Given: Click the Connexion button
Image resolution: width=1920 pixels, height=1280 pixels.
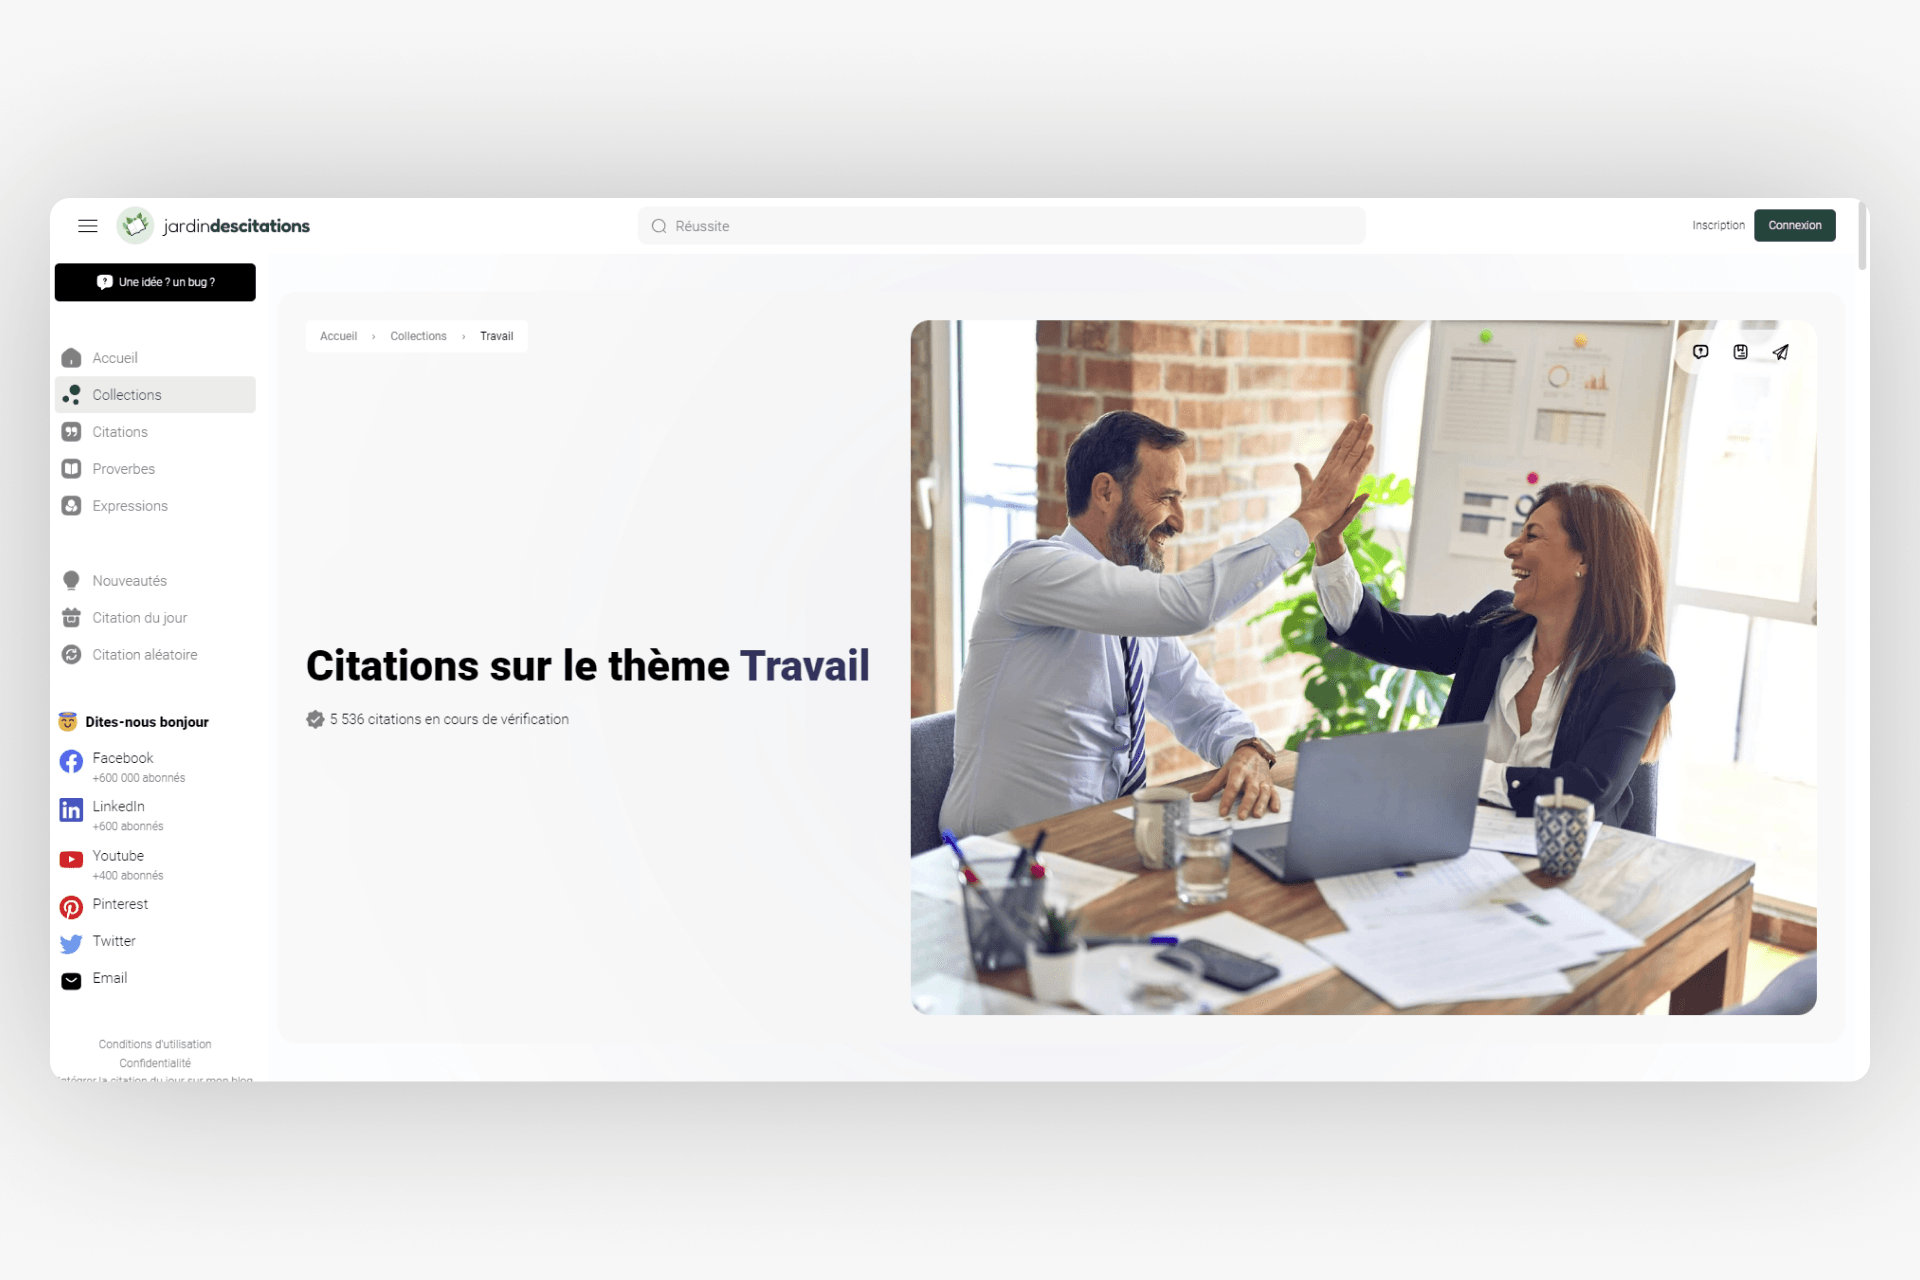Looking at the screenshot, I should (x=1796, y=224).
